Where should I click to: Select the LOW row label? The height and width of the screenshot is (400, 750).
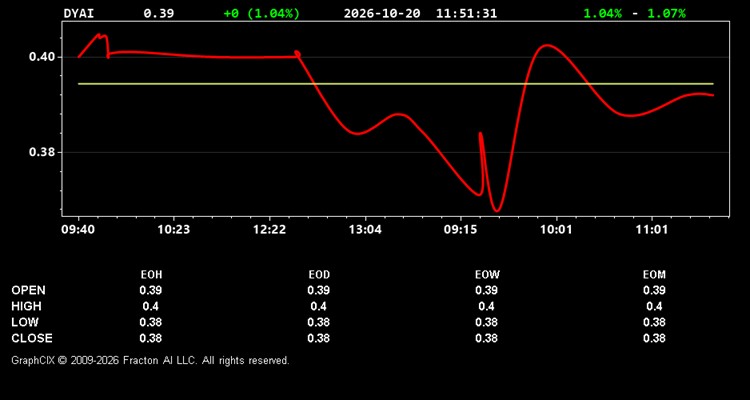pyautogui.click(x=25, y=322)
